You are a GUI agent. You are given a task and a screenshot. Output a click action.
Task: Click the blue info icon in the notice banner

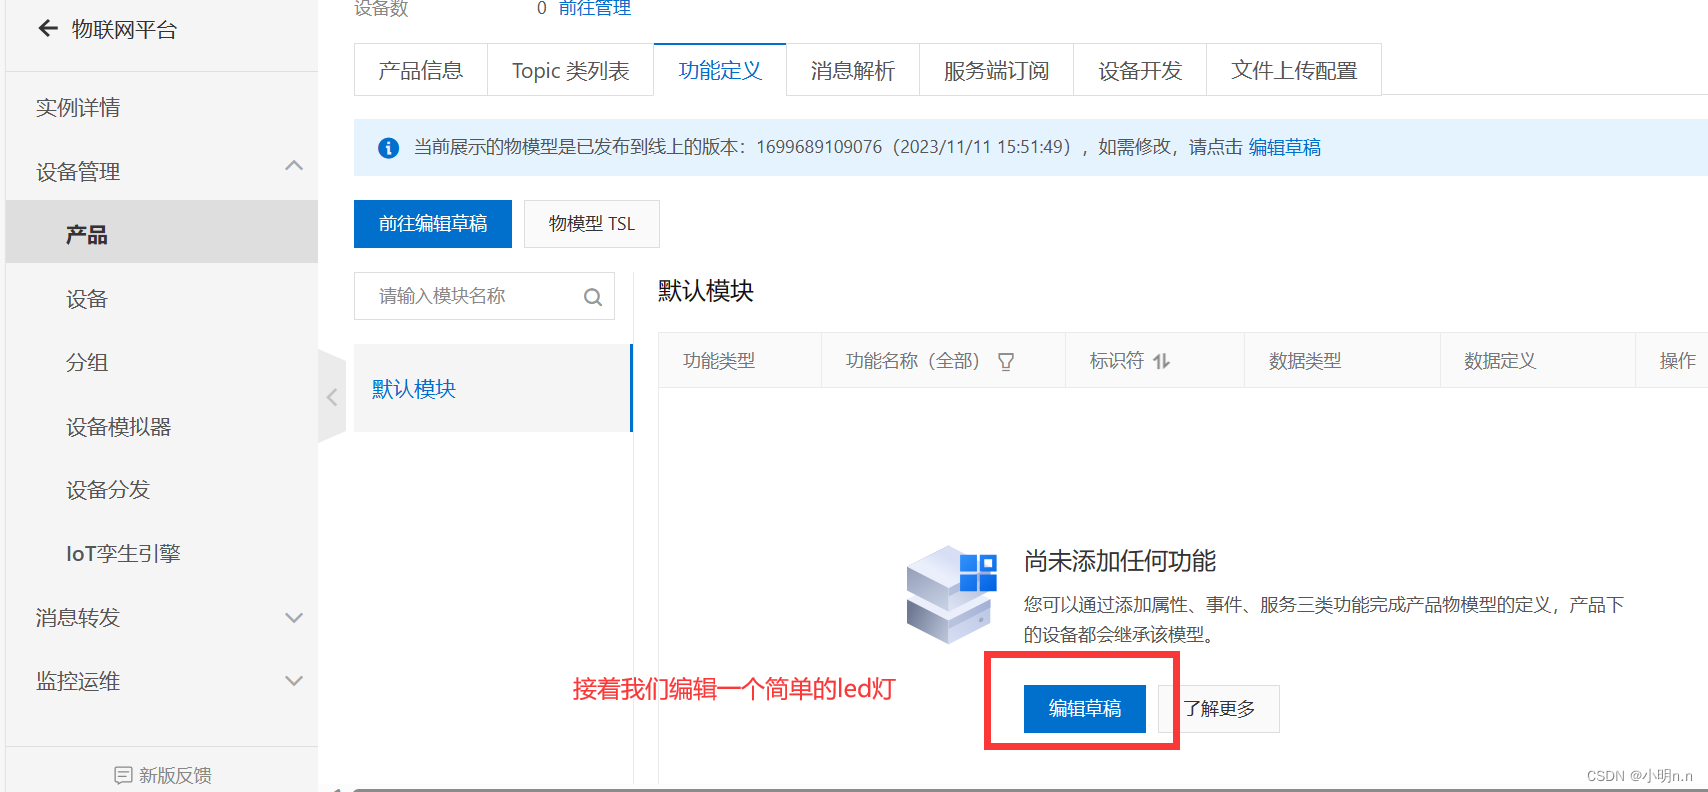pyautogui.click(x=388, y=148)
